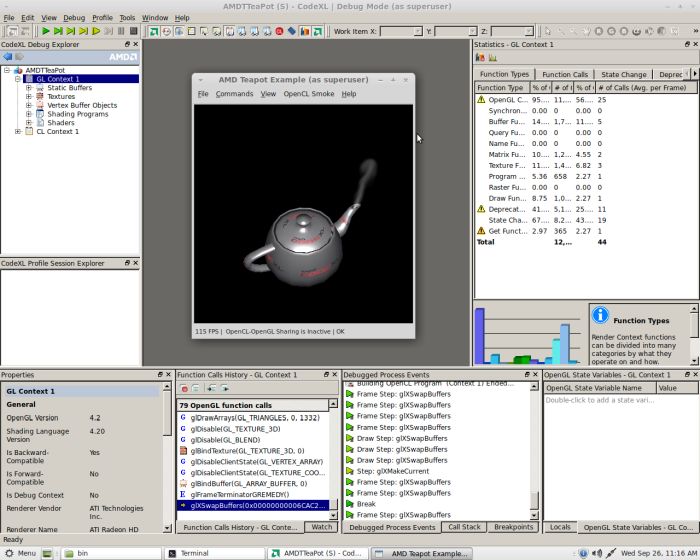Screen dimensions: 700x560
Task: Expand the Static Buffers node
Action: [x=29, y=88]
